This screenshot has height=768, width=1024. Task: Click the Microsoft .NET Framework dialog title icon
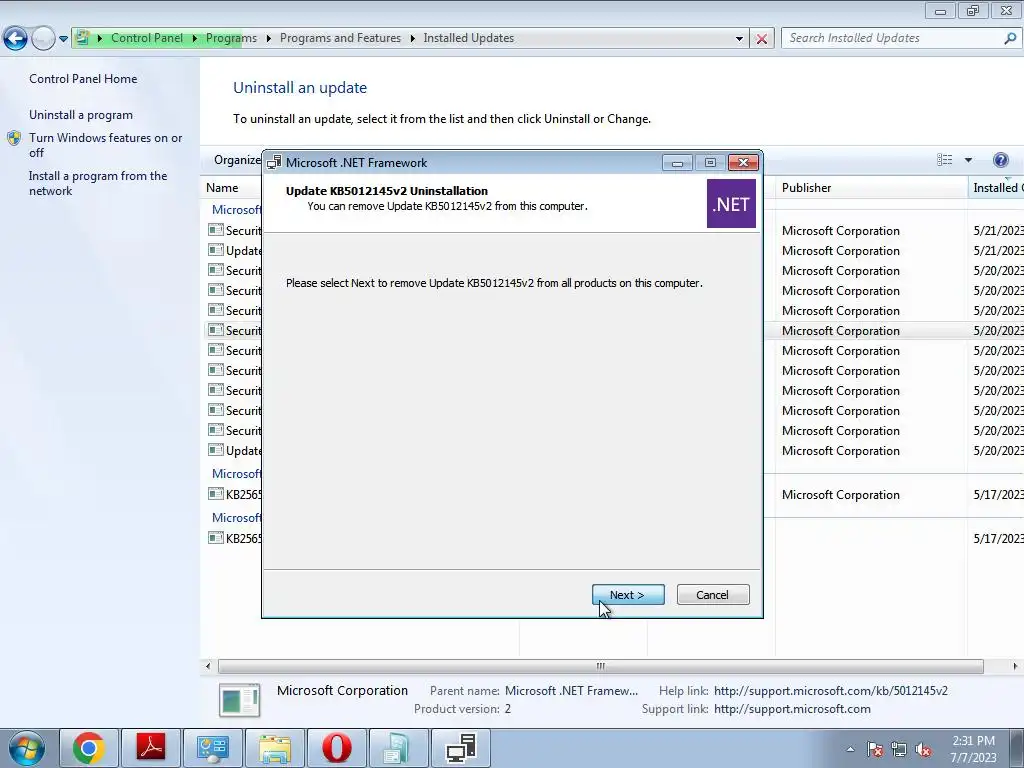pyautogui.click(x=274, y=163)
